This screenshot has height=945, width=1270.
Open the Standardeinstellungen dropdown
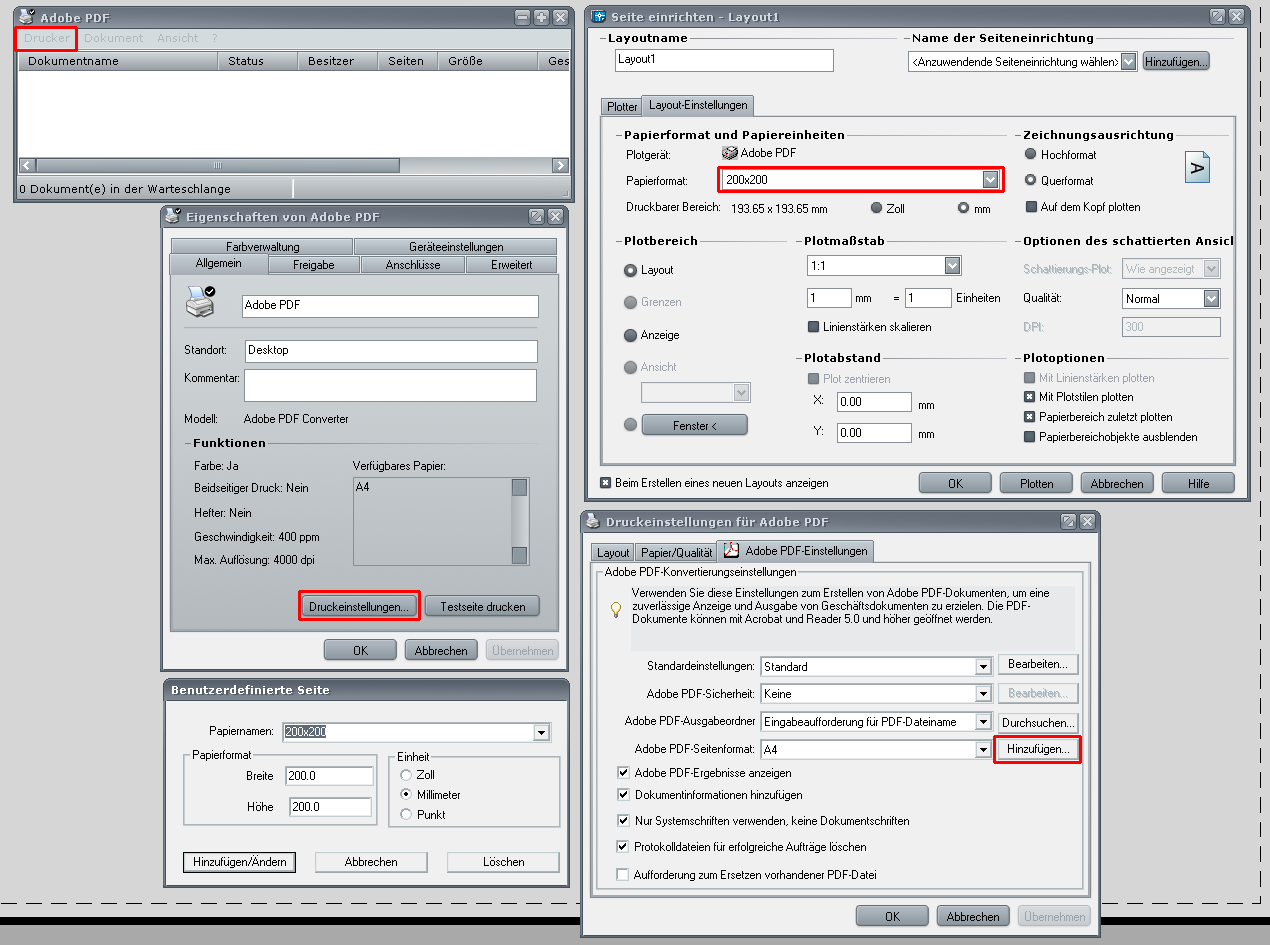coord(983,667)
